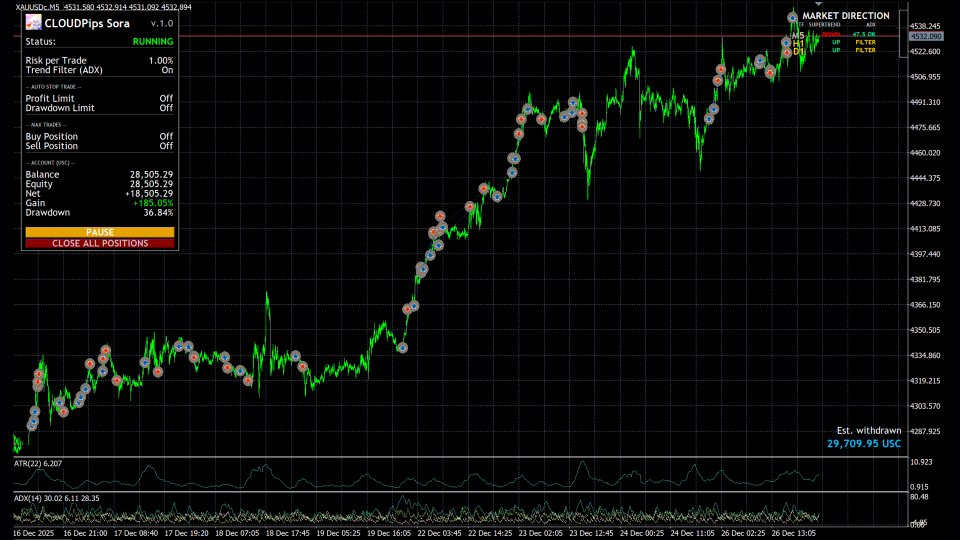Click the ATR(22) 6.207 indicator label

point(38,463)
